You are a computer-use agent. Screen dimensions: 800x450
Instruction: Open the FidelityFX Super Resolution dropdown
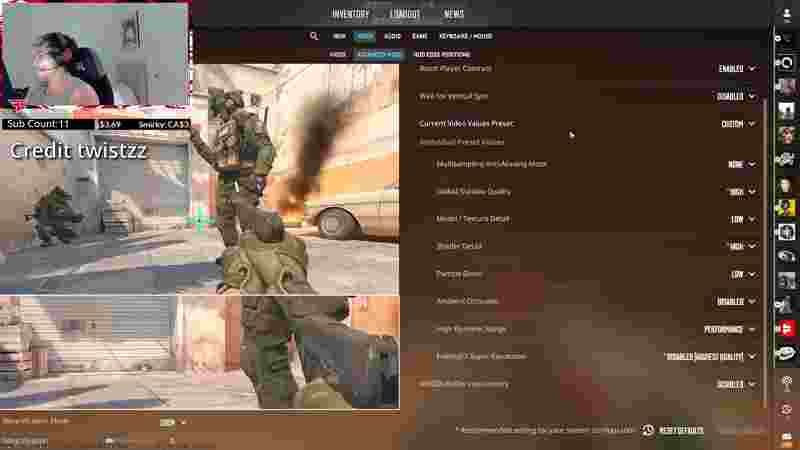pos(710,357)
